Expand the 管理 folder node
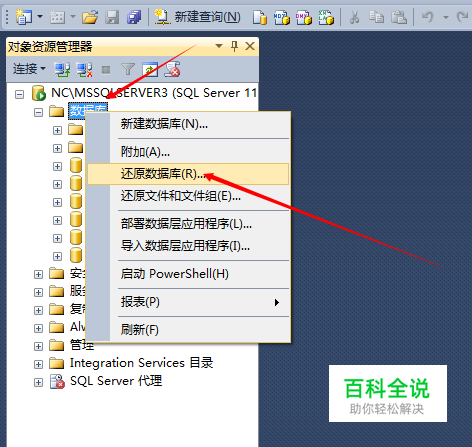The height and width of the screenshot is (447, 472). pyautogui.click(x=39, y=346)
